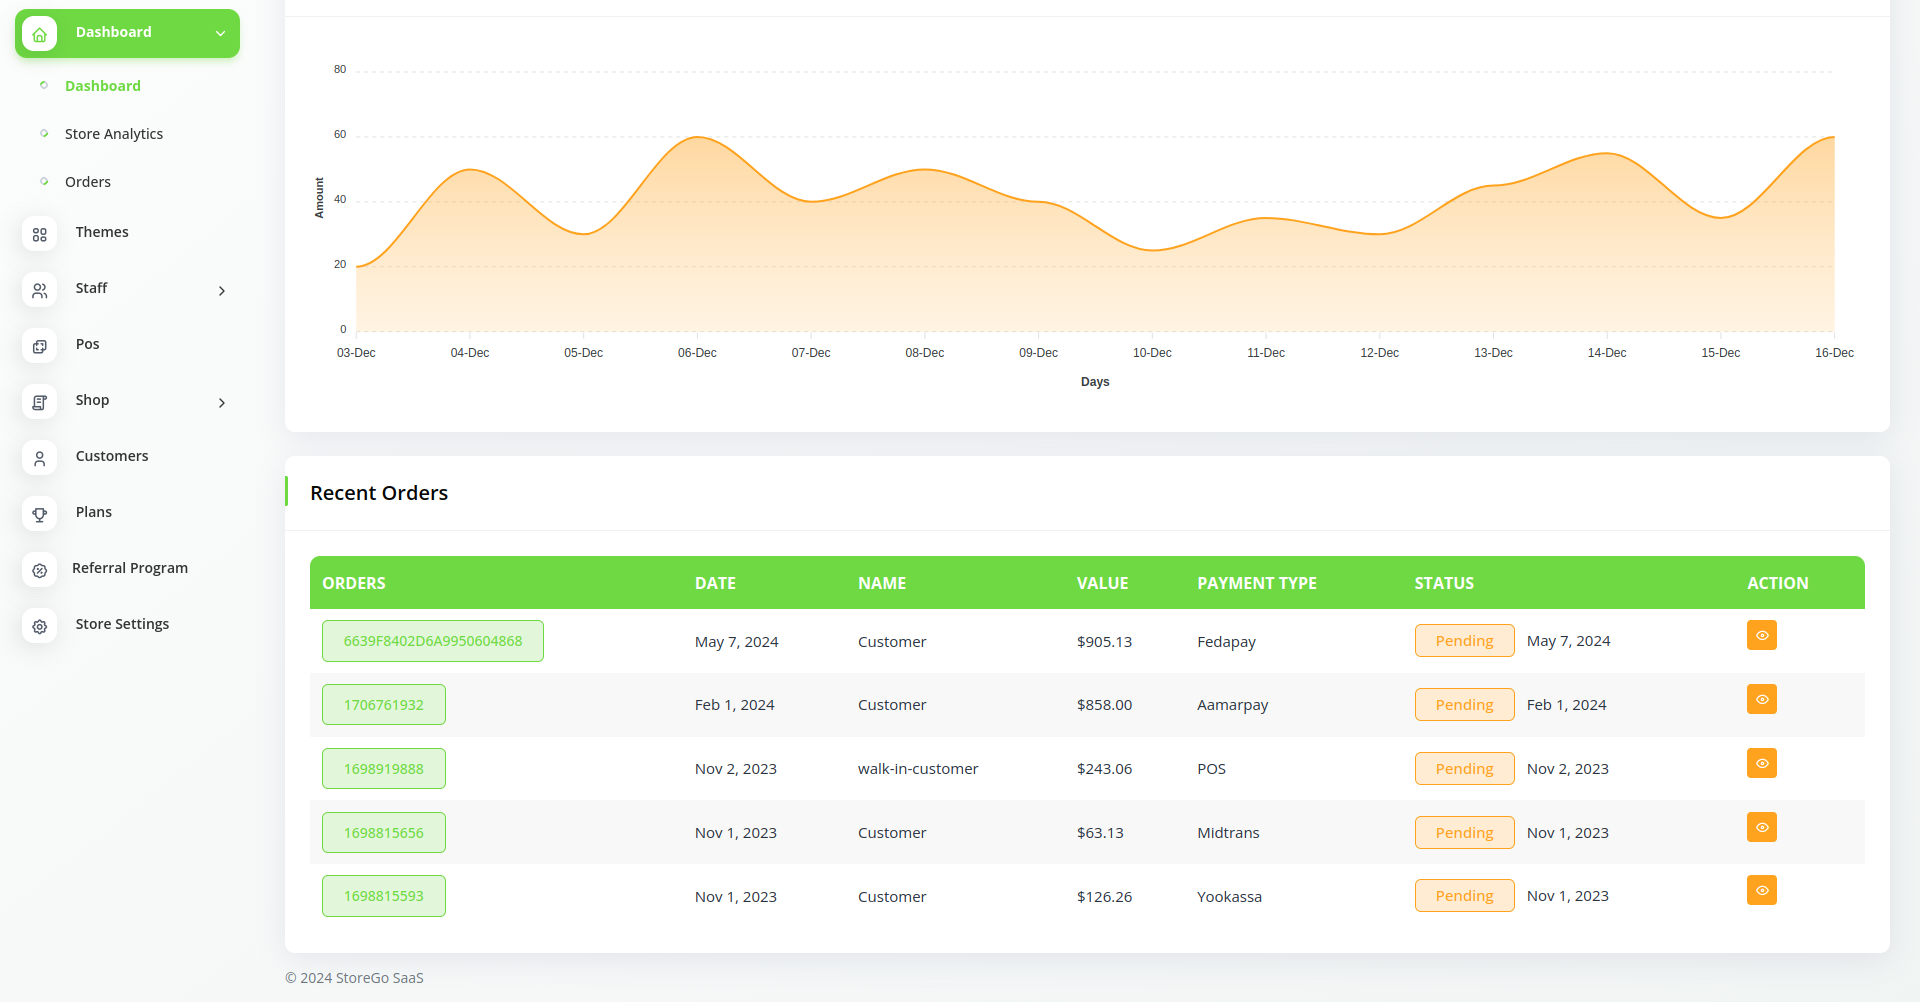Screen dimensions: 1920x1002
Task: View the $243.06 POS order via eye icon
Action: click(1761, 764)
